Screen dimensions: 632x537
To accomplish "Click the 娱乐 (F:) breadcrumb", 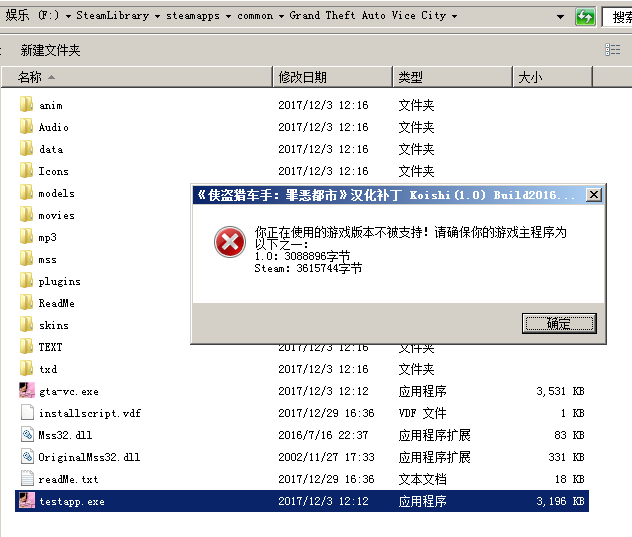I will (32, 15).
